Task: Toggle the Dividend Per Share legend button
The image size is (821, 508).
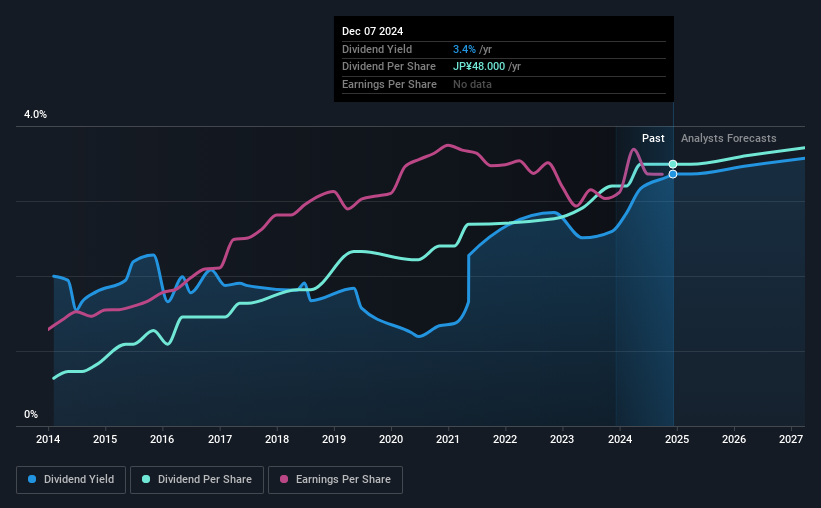Action: [197, 480]
